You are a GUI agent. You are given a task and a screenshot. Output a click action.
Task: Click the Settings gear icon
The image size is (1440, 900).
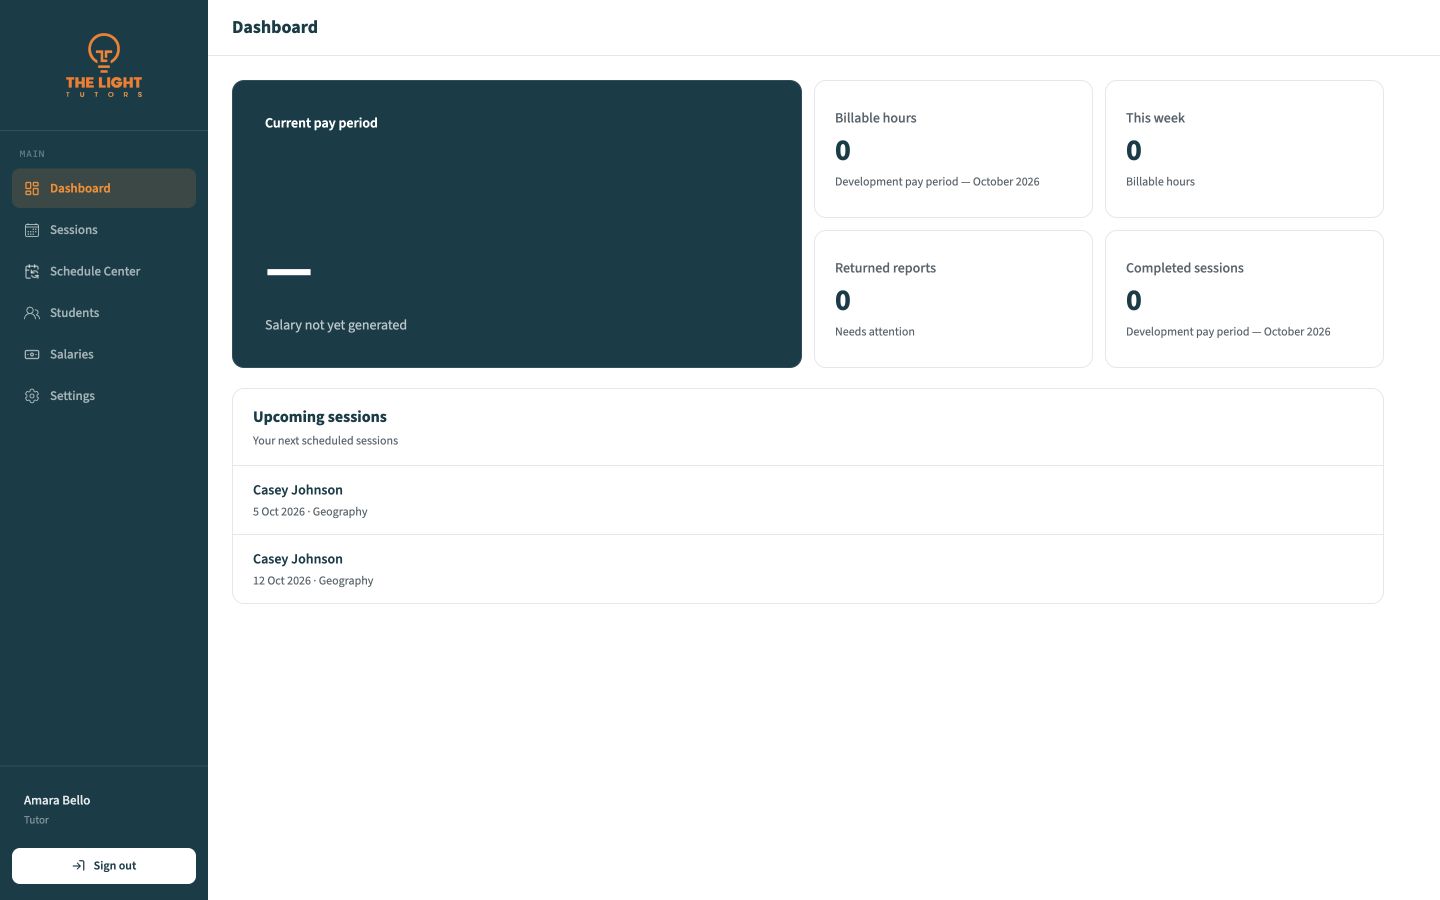(32, 396)
